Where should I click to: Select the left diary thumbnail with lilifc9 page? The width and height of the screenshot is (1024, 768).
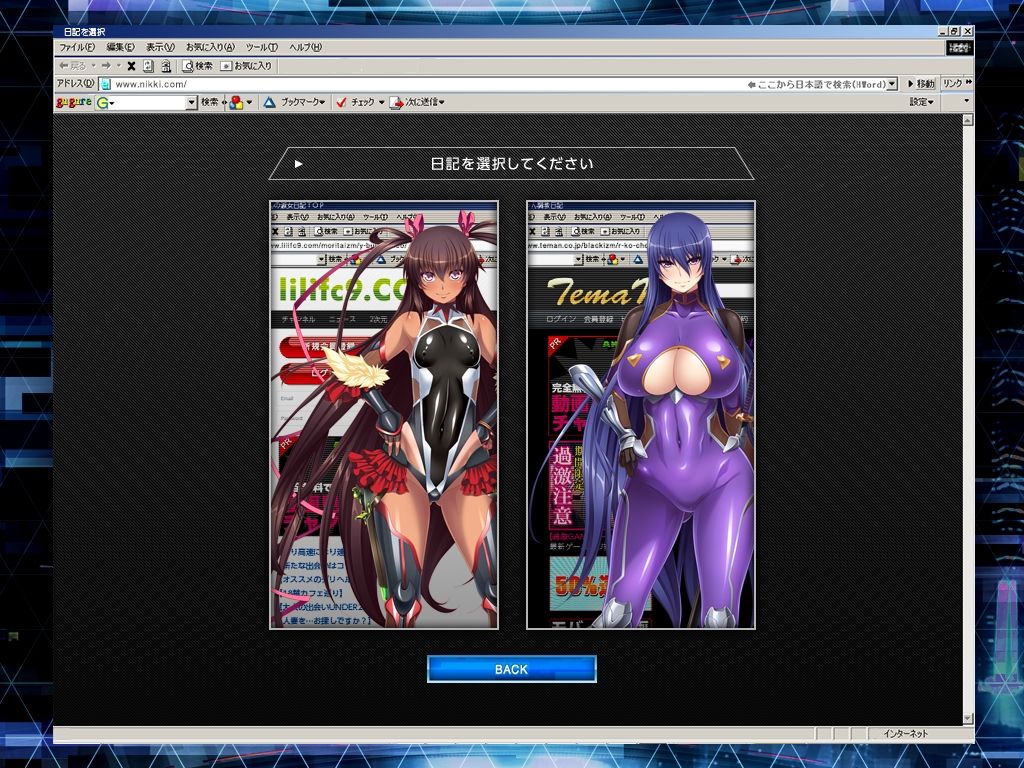pos(384,415)
